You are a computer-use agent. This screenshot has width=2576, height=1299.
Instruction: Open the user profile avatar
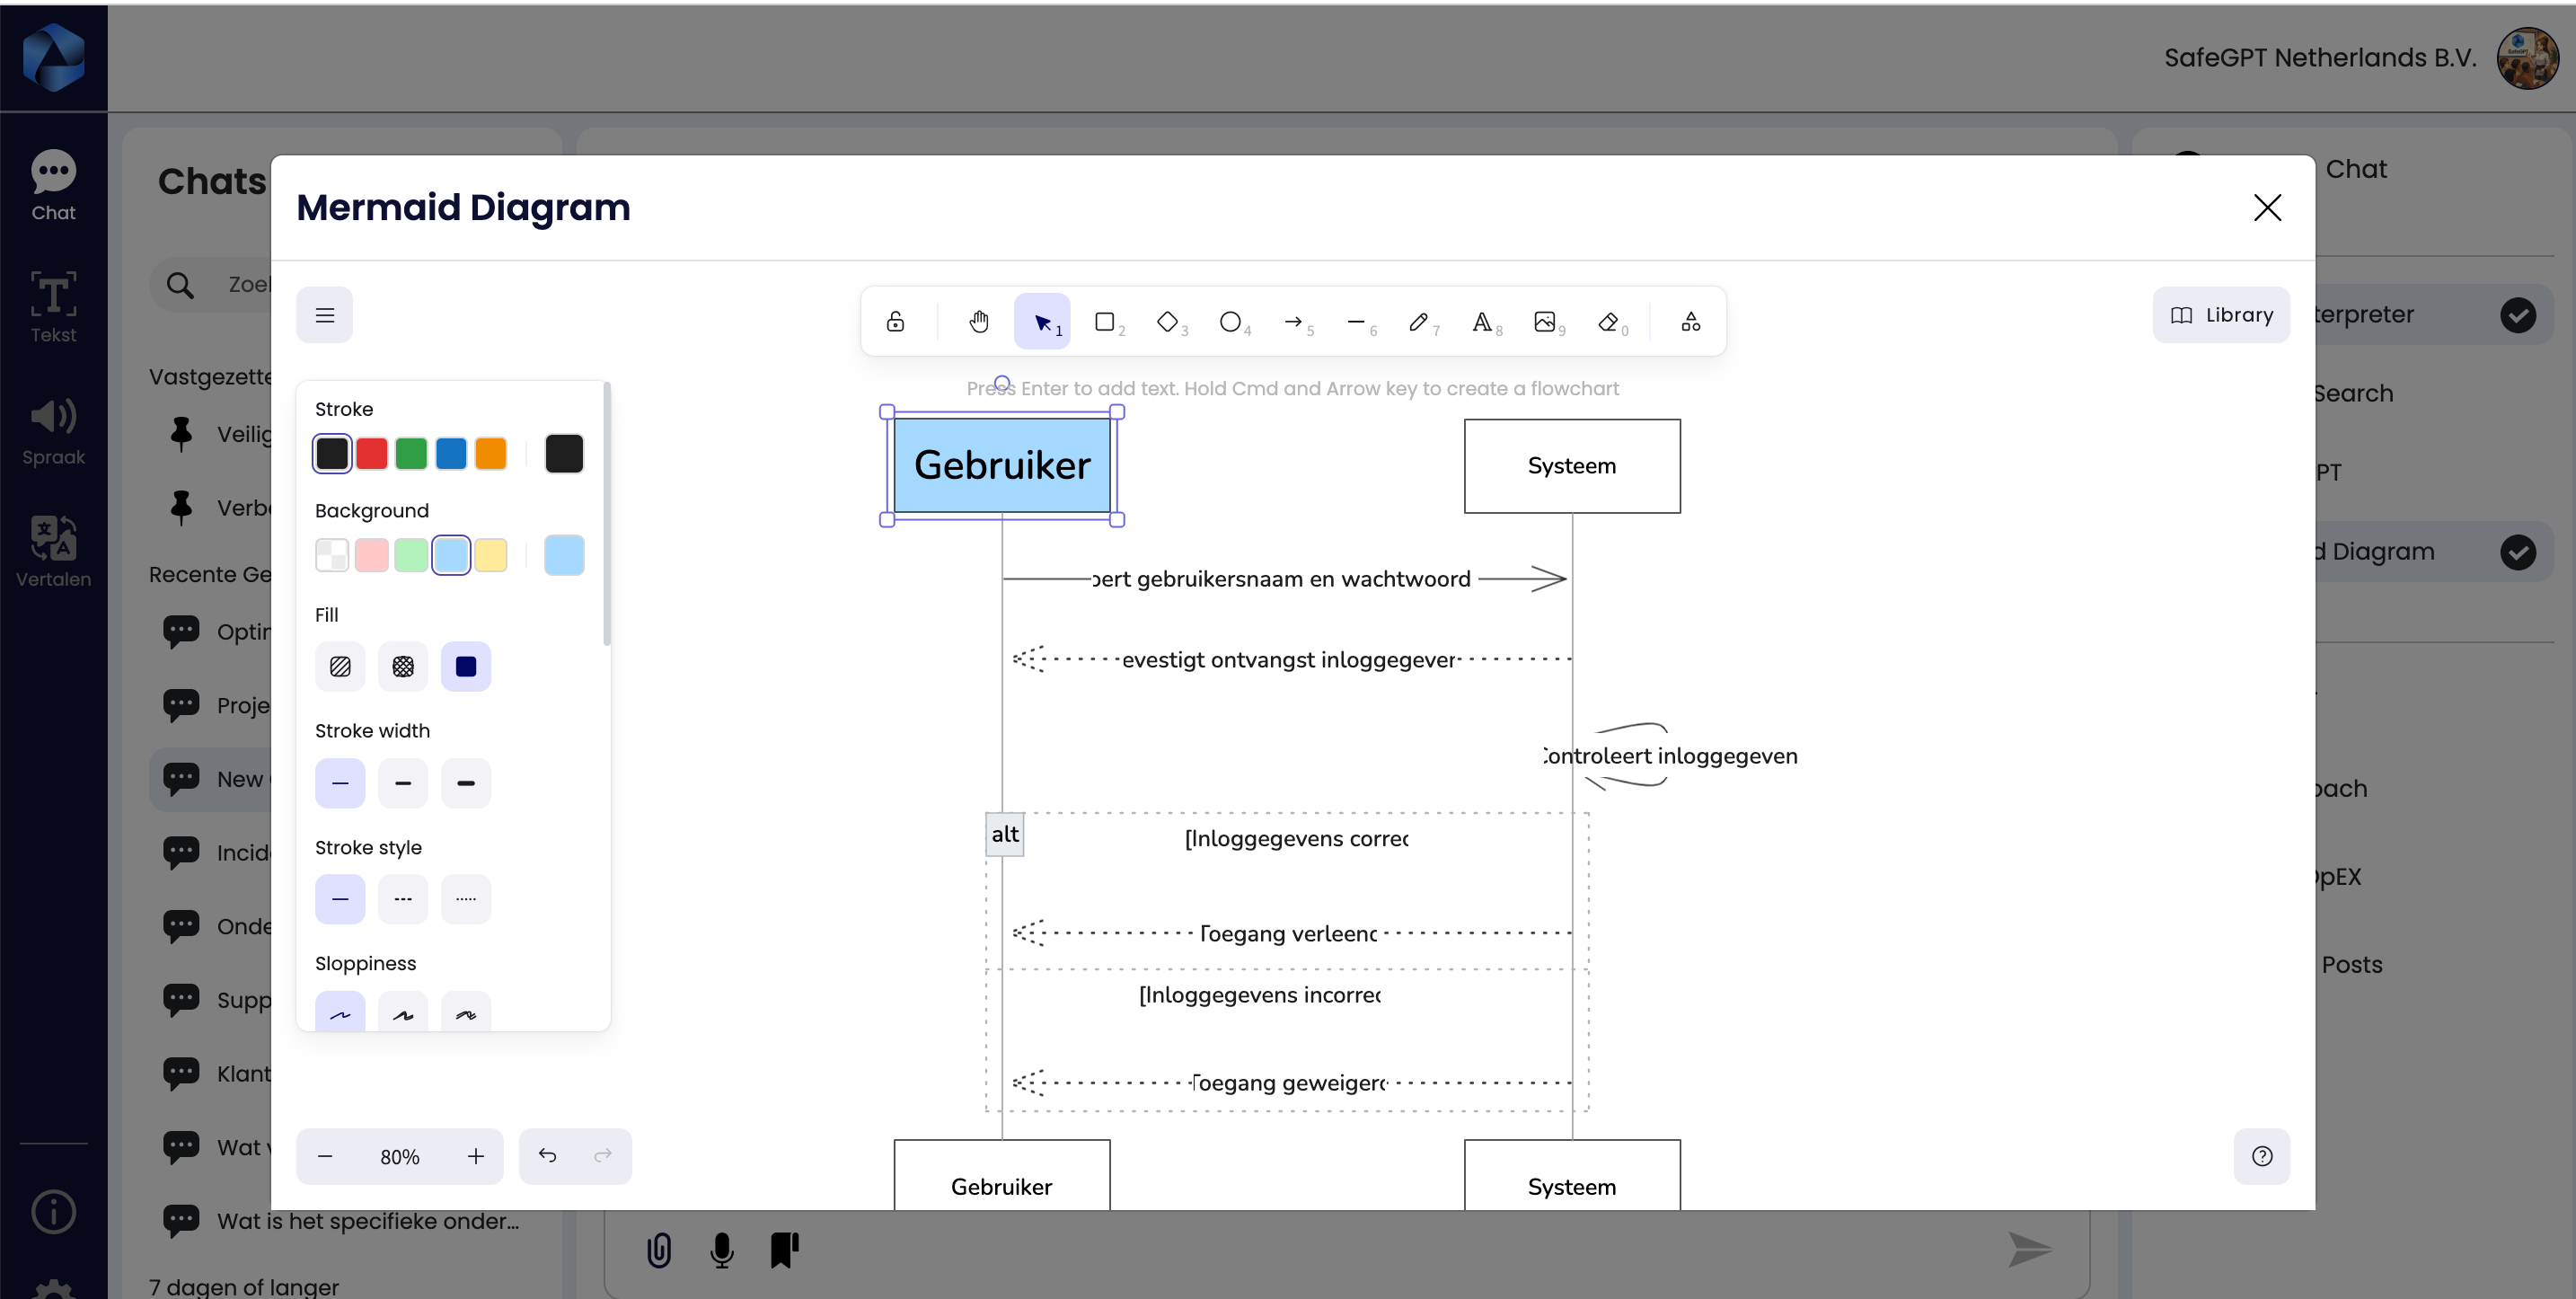(x=2527, y=58)
